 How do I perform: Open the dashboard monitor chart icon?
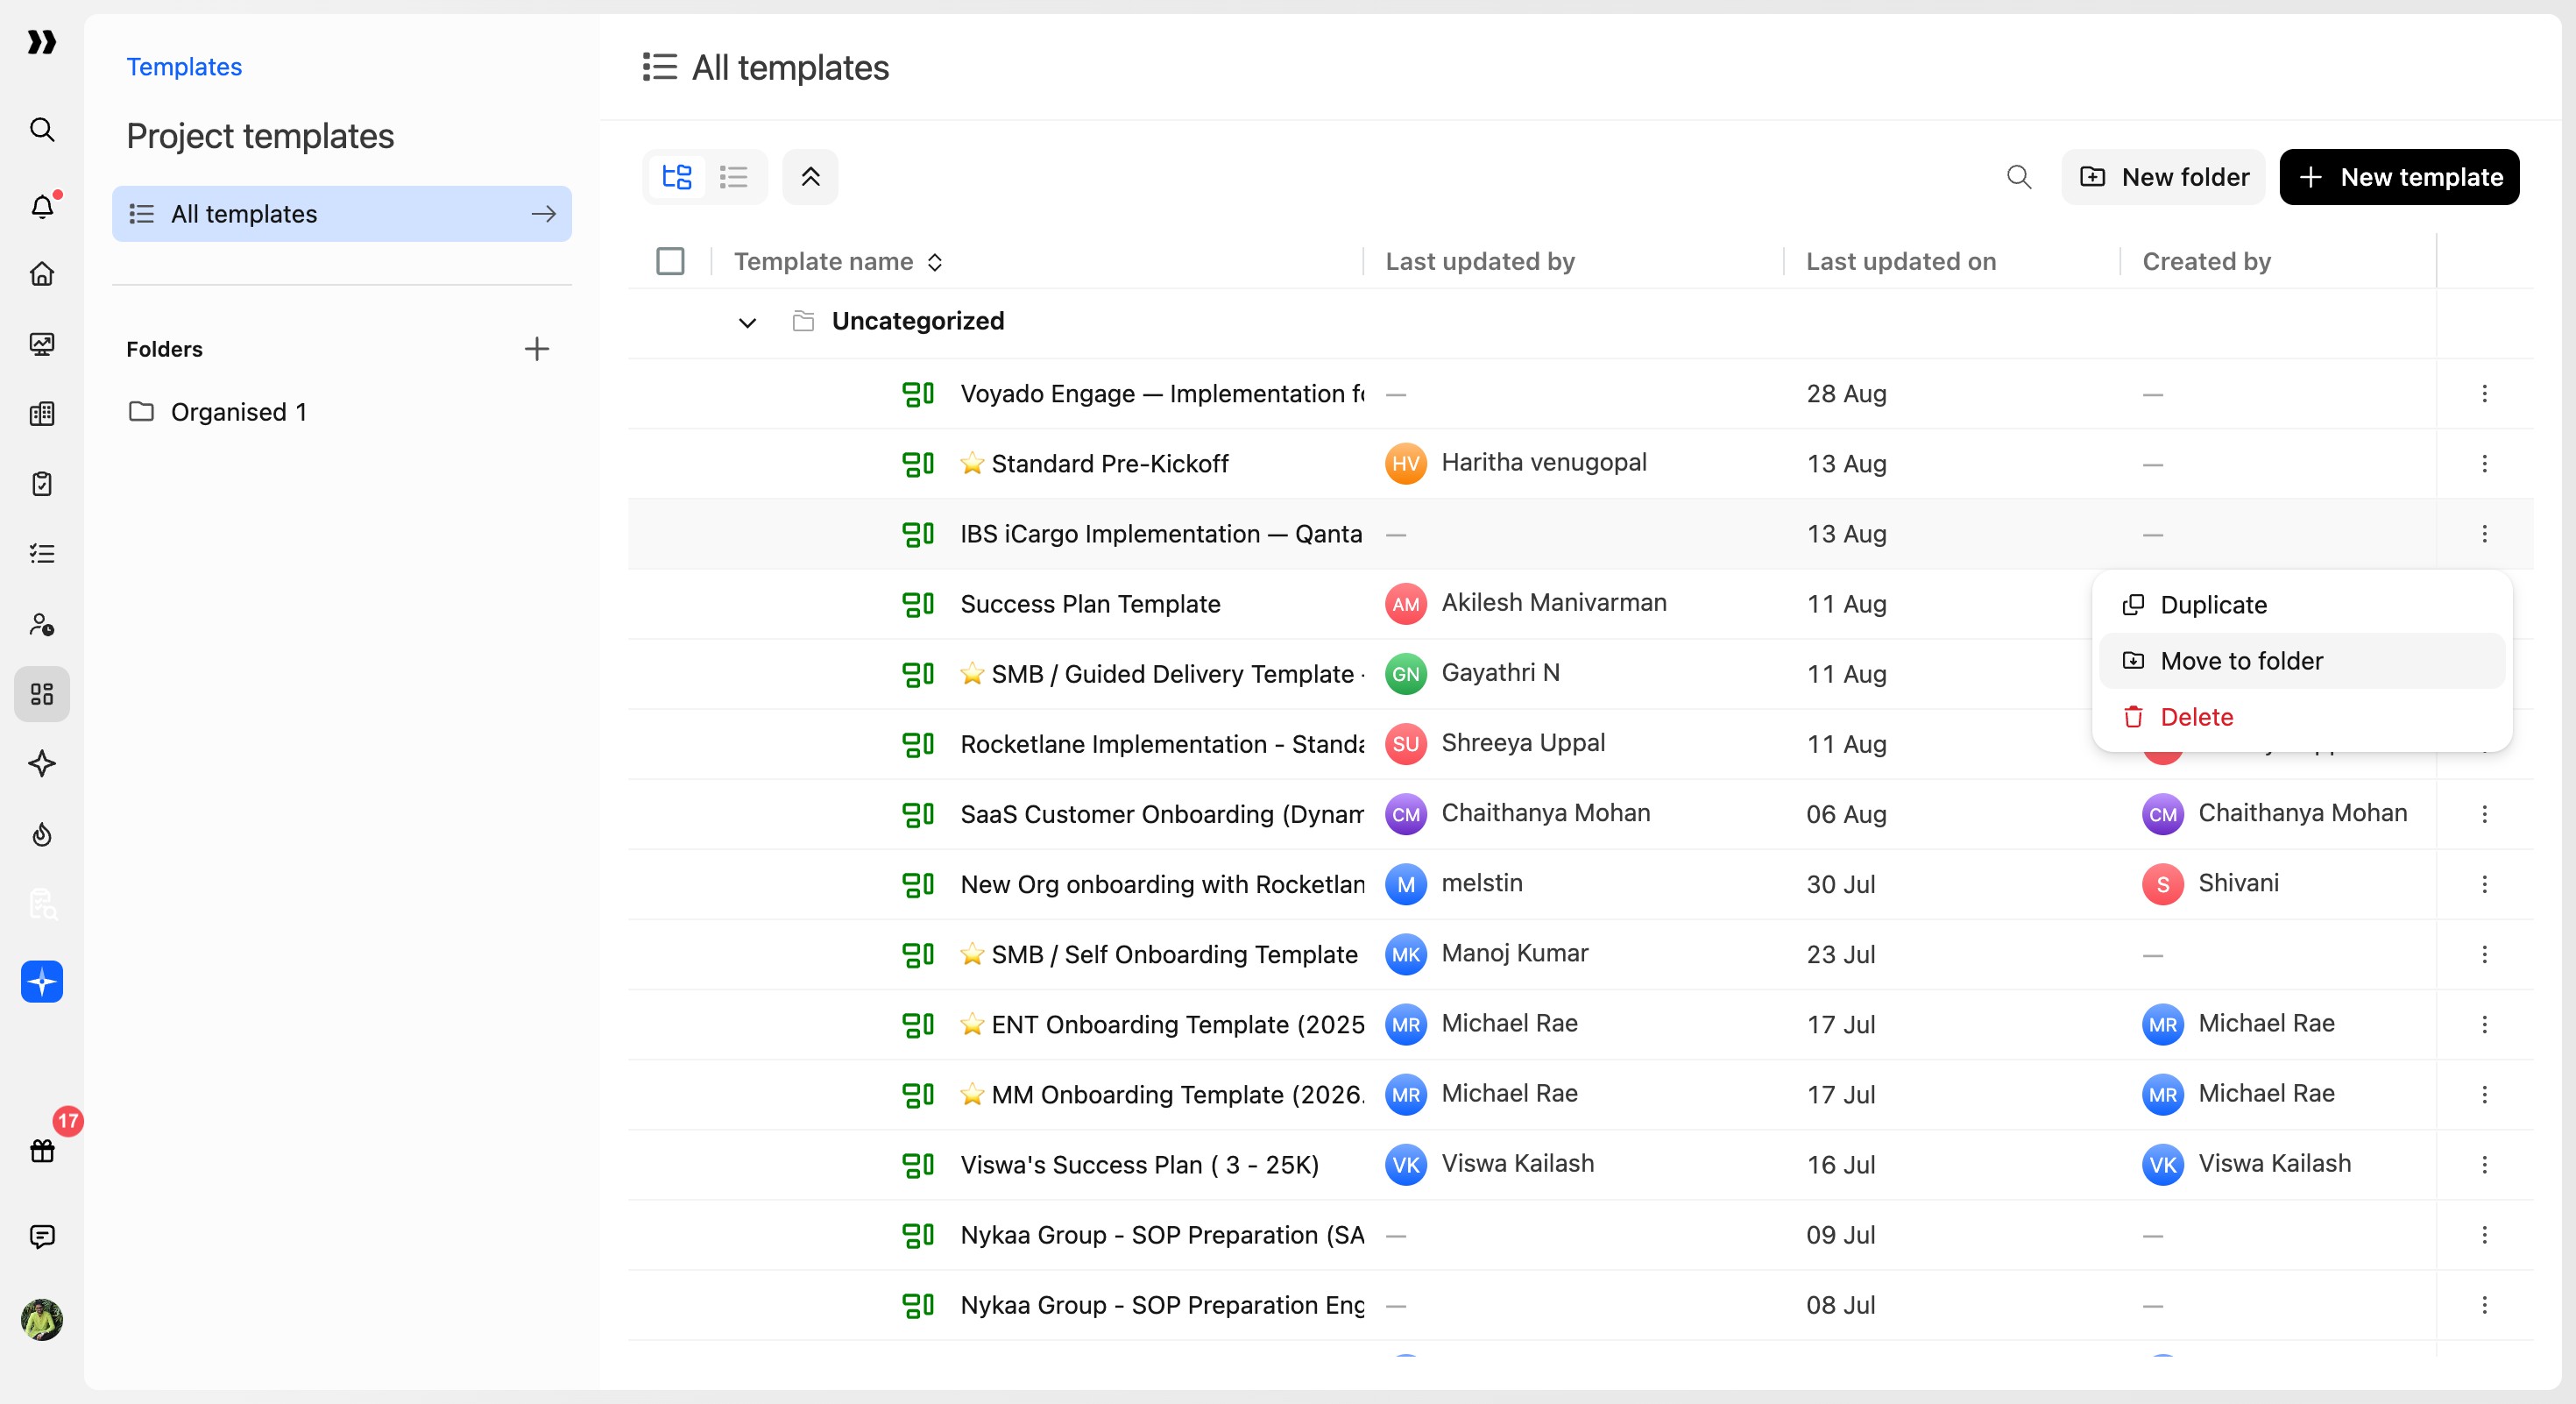[x=41, y=343]
